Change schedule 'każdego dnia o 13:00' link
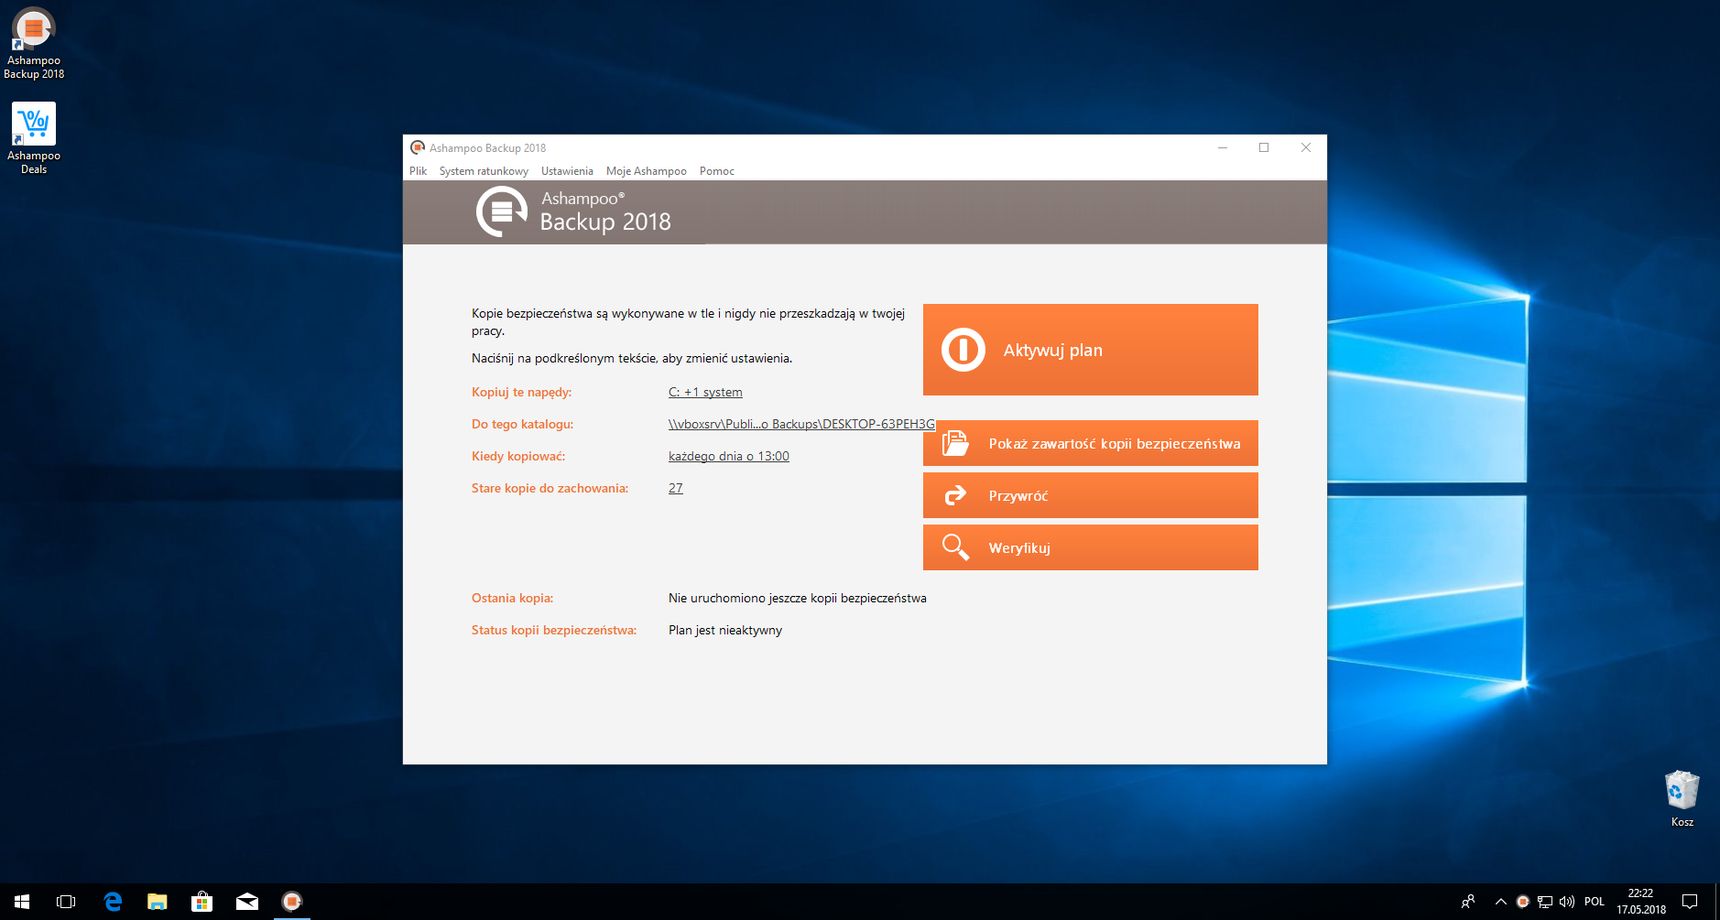The image size is (1720, 920). (728, 456)
